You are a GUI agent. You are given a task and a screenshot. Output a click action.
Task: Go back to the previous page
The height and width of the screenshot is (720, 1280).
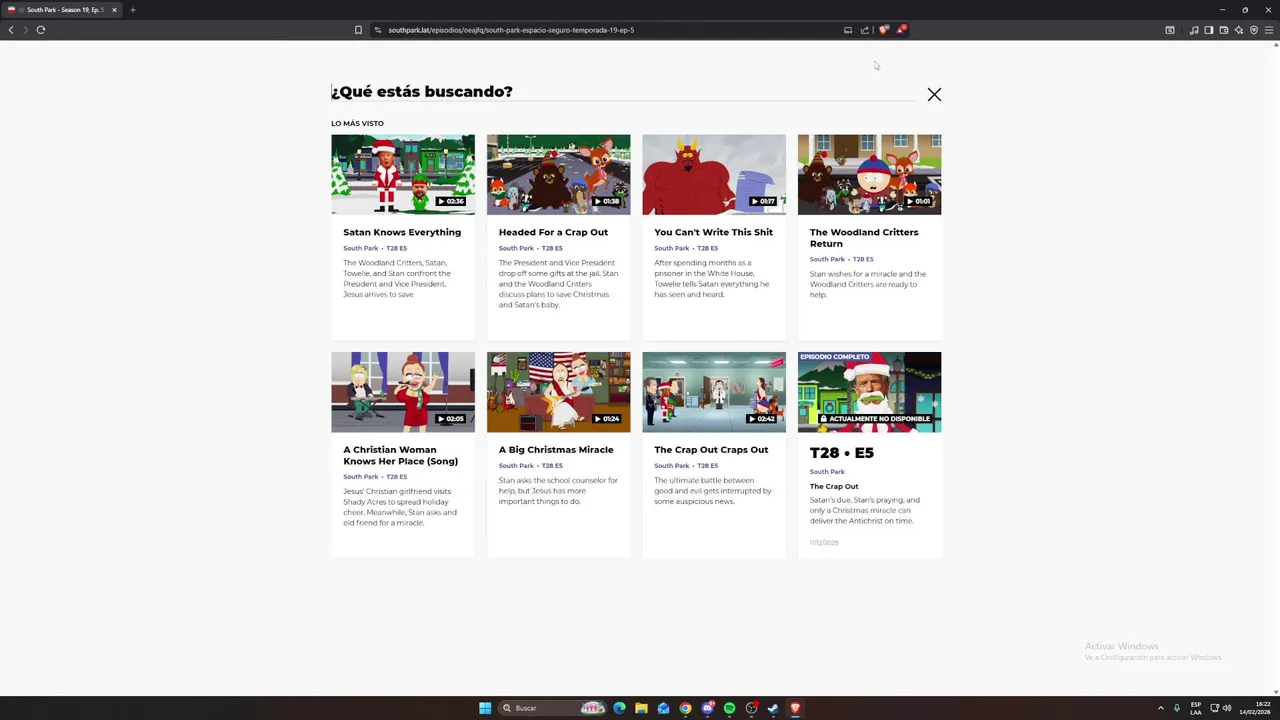click(x=11, y=30)
